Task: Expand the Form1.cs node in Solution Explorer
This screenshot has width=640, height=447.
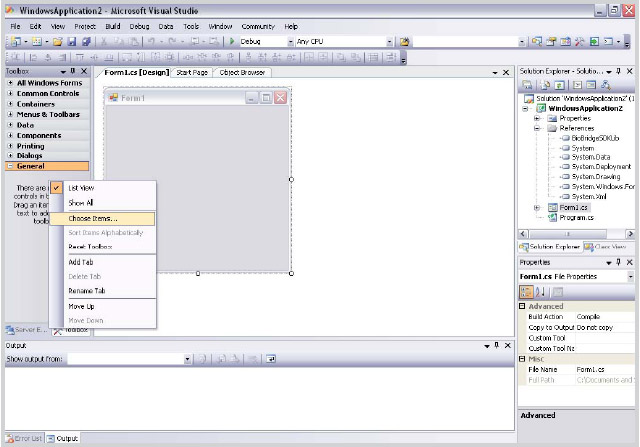Action: [x=537, y=208]
